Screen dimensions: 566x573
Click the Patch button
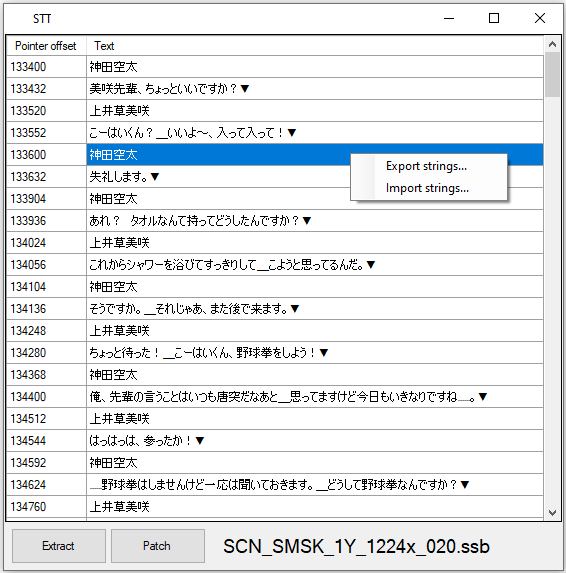click(157, 546)
